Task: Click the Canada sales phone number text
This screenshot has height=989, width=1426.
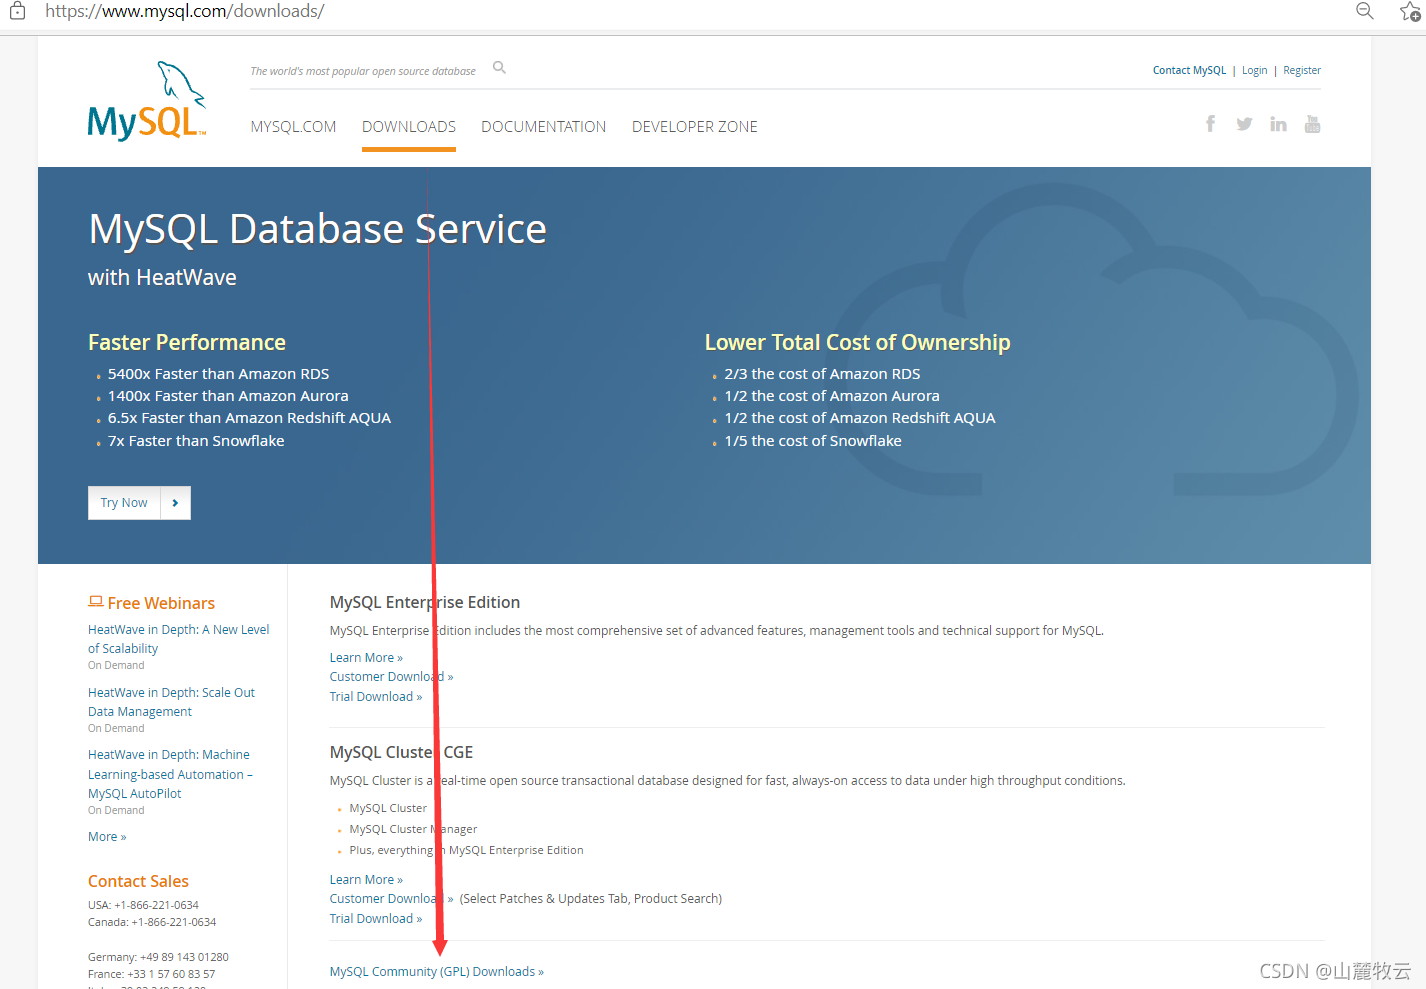Action: pos(152,922)
